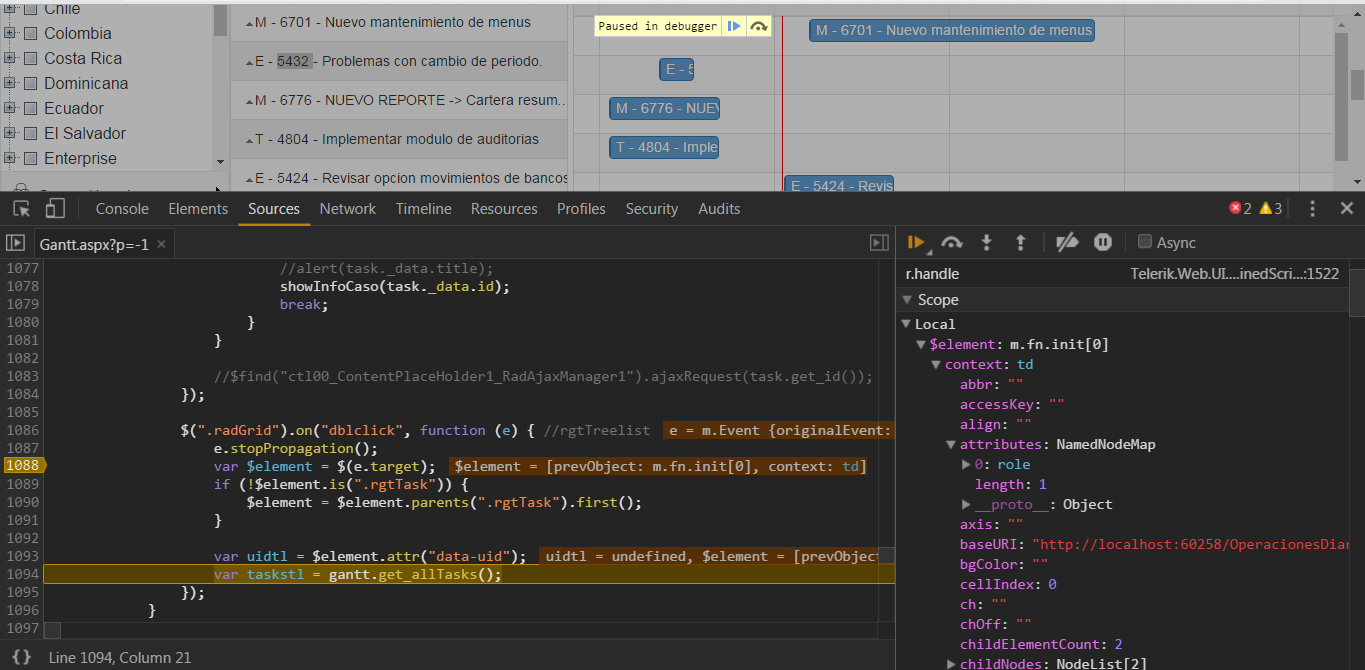Open DevTools more options menu
This screenshot has height=670, width=1365.
click(1313, 209)
